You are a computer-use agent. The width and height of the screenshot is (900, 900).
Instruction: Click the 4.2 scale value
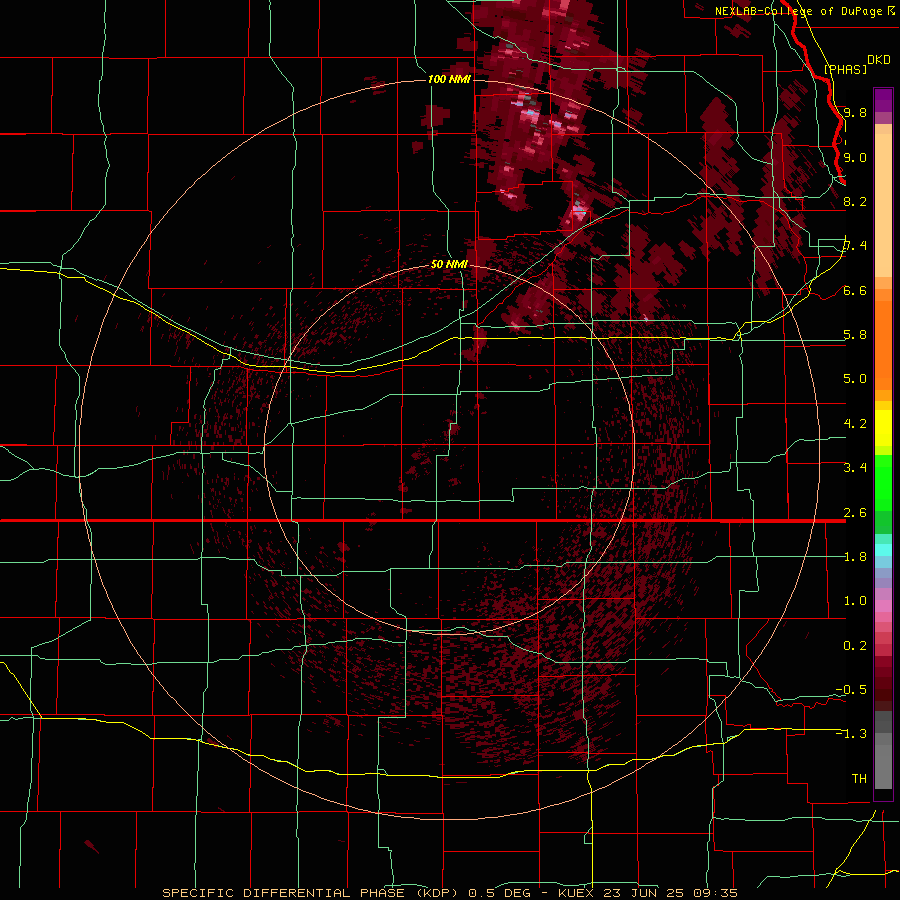pyautogui.click(x=855, y=424)
